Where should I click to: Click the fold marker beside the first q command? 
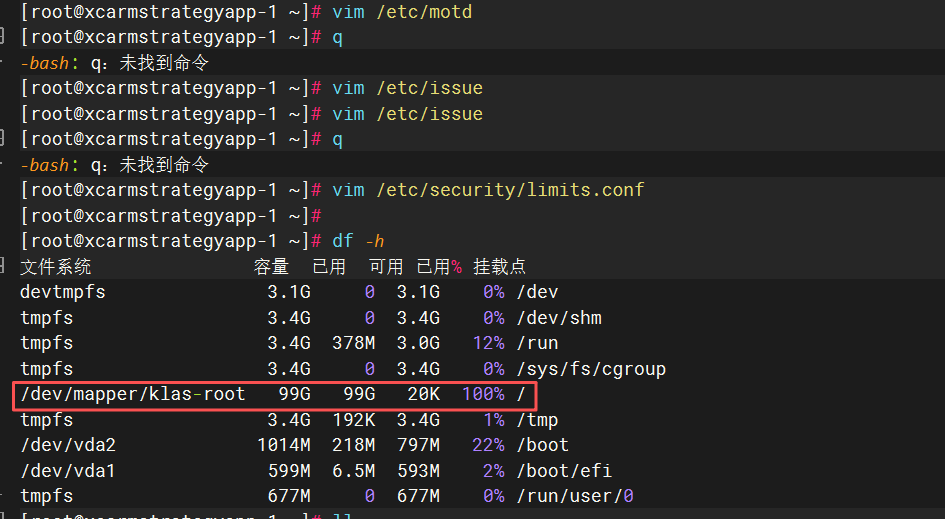pos(4,36)
